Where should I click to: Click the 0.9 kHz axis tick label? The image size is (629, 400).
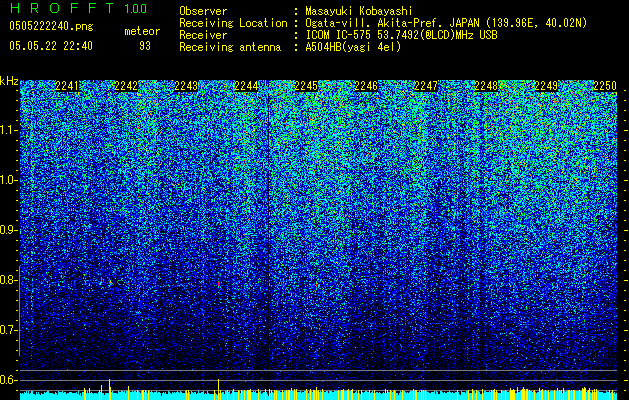click(9, 230)
